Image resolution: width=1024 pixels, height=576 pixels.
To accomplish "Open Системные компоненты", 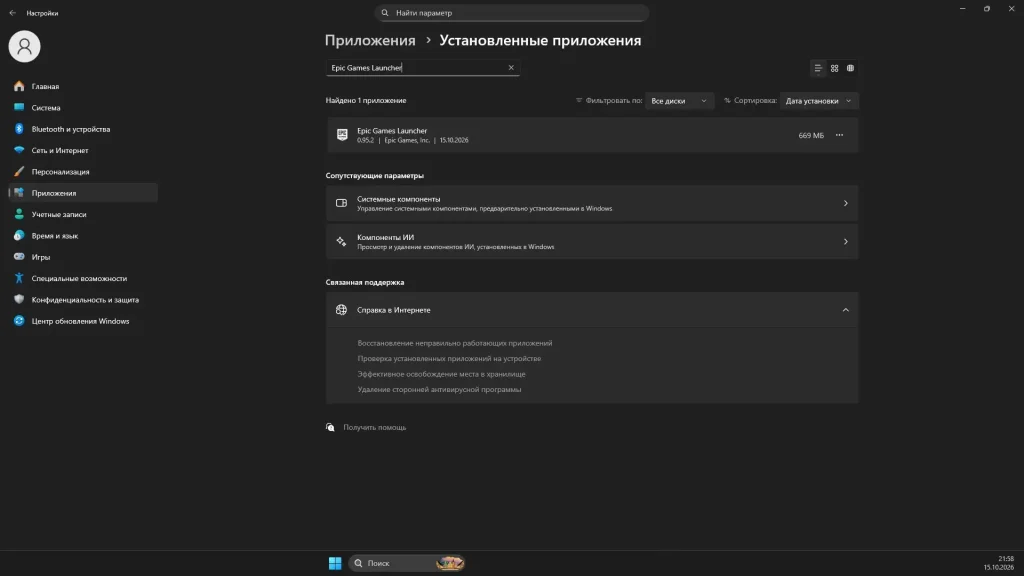I will click(x=592, y=203).
